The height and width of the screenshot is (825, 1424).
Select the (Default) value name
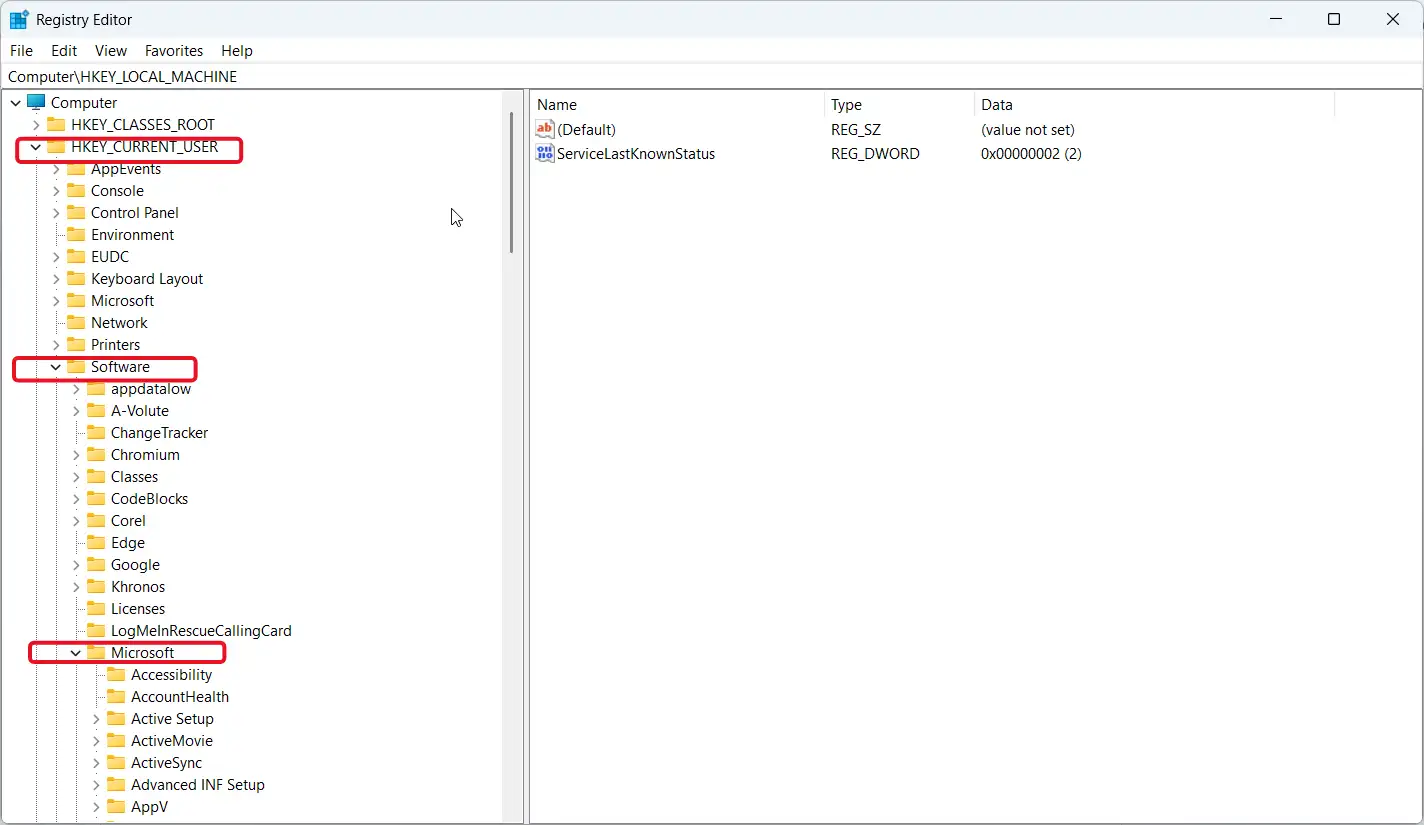point(586,130)
